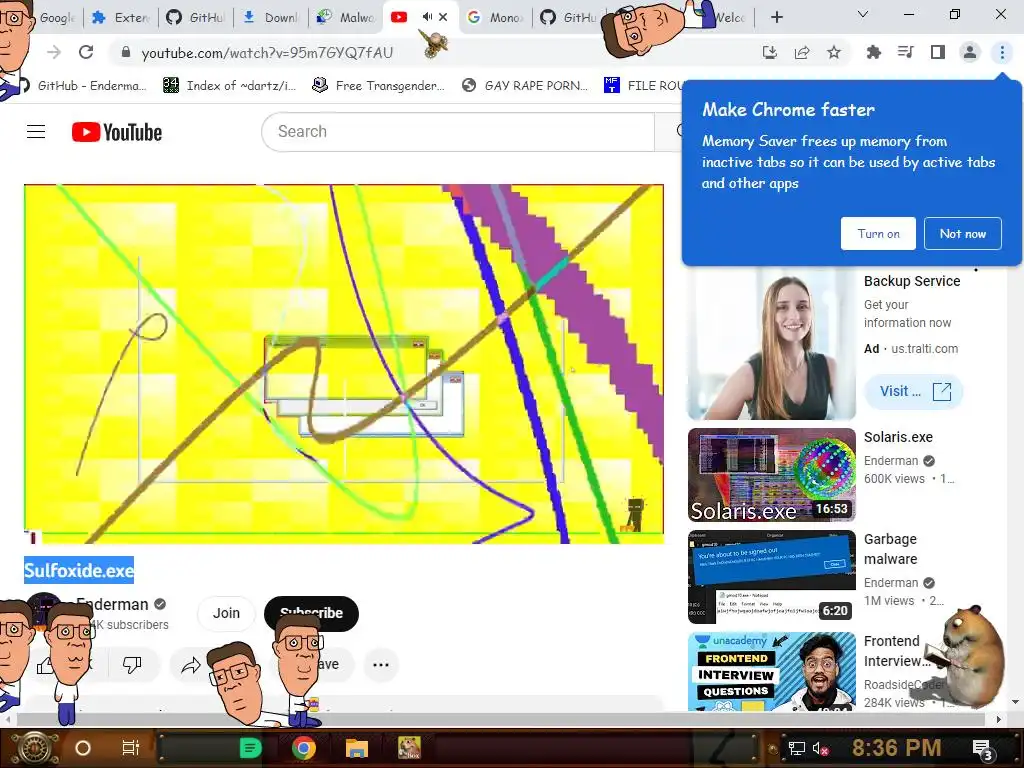Open Frontend Interview Questions thumbnail

point(771,671)
